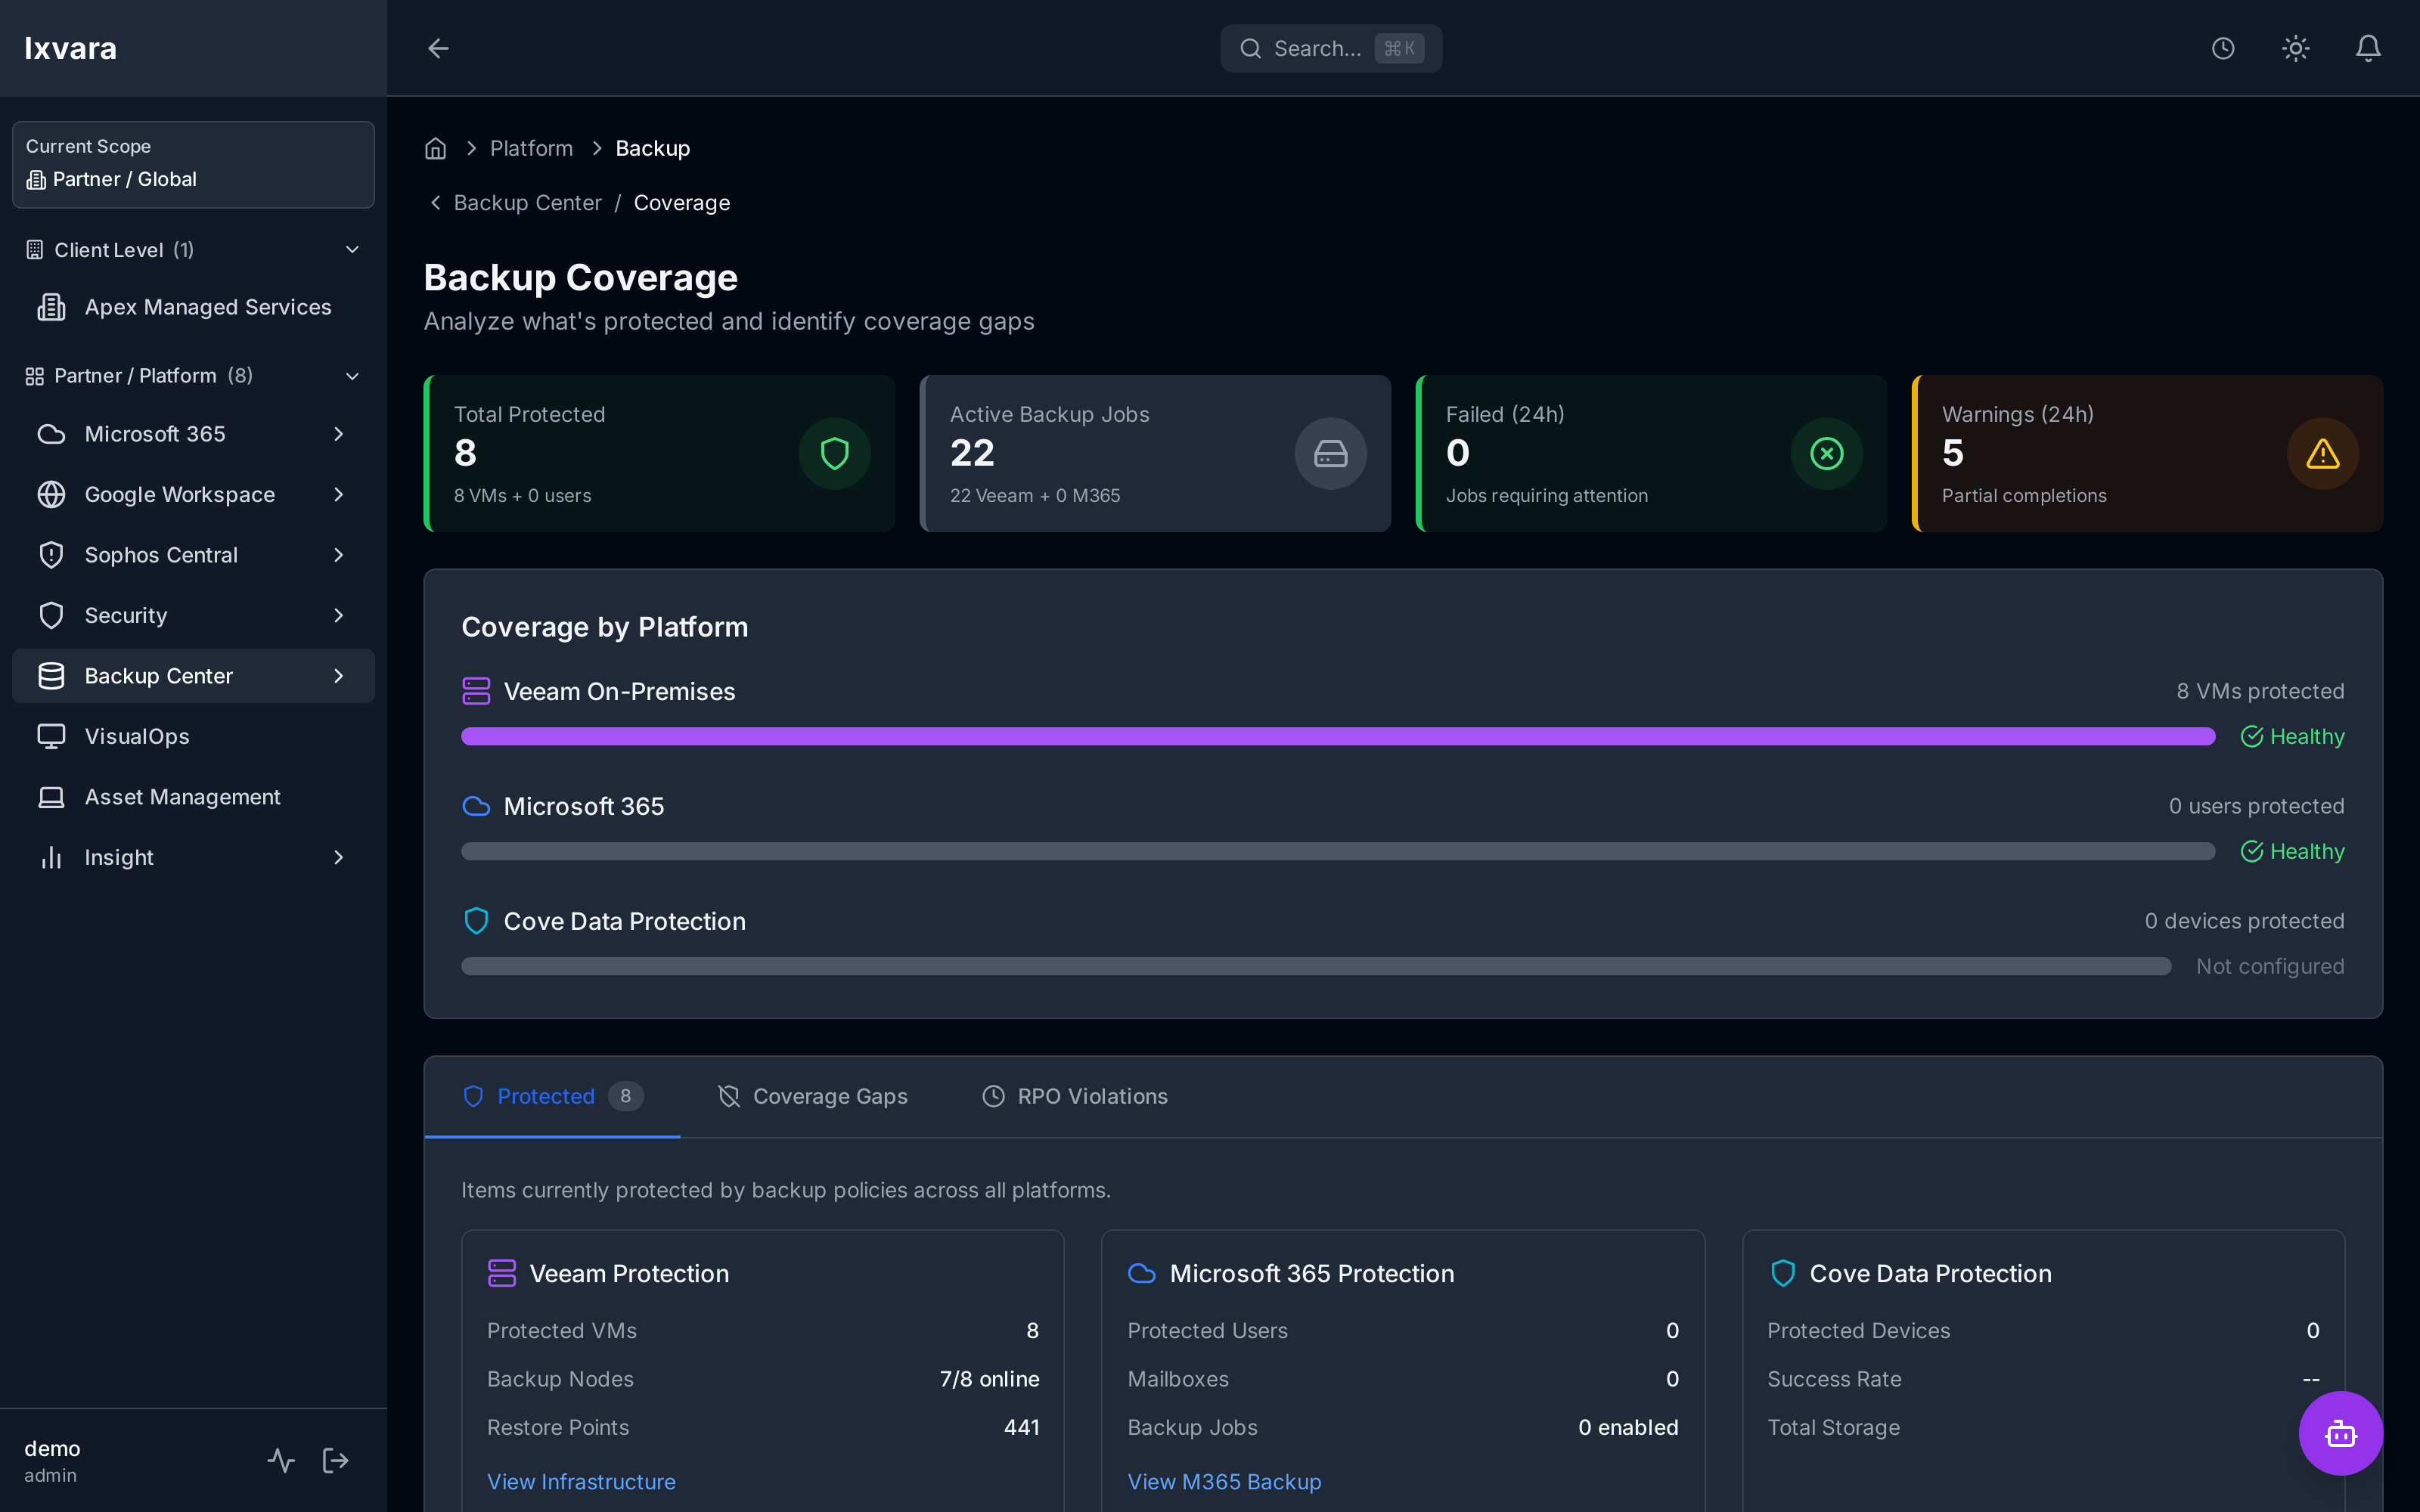
Task: Toggle the light theme sun icon
Action: tap(2296, 48)
